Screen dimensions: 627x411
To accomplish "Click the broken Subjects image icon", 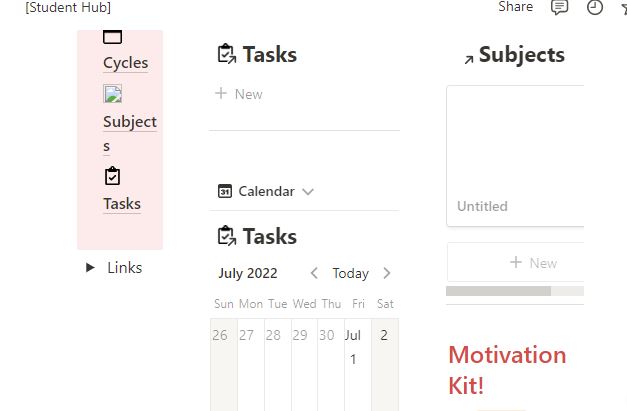I will 113,95.
